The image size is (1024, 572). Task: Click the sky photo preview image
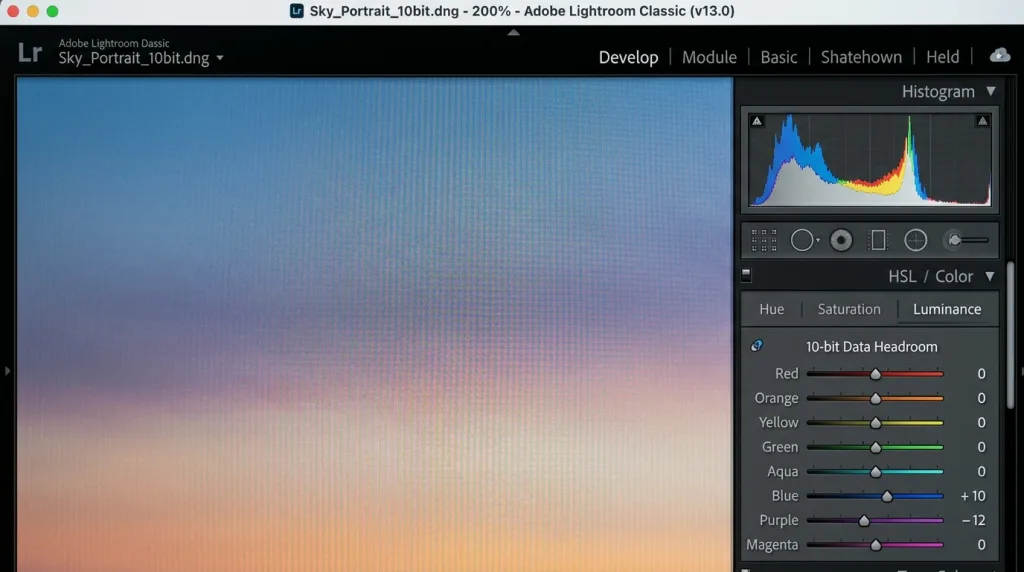[374, 325]
